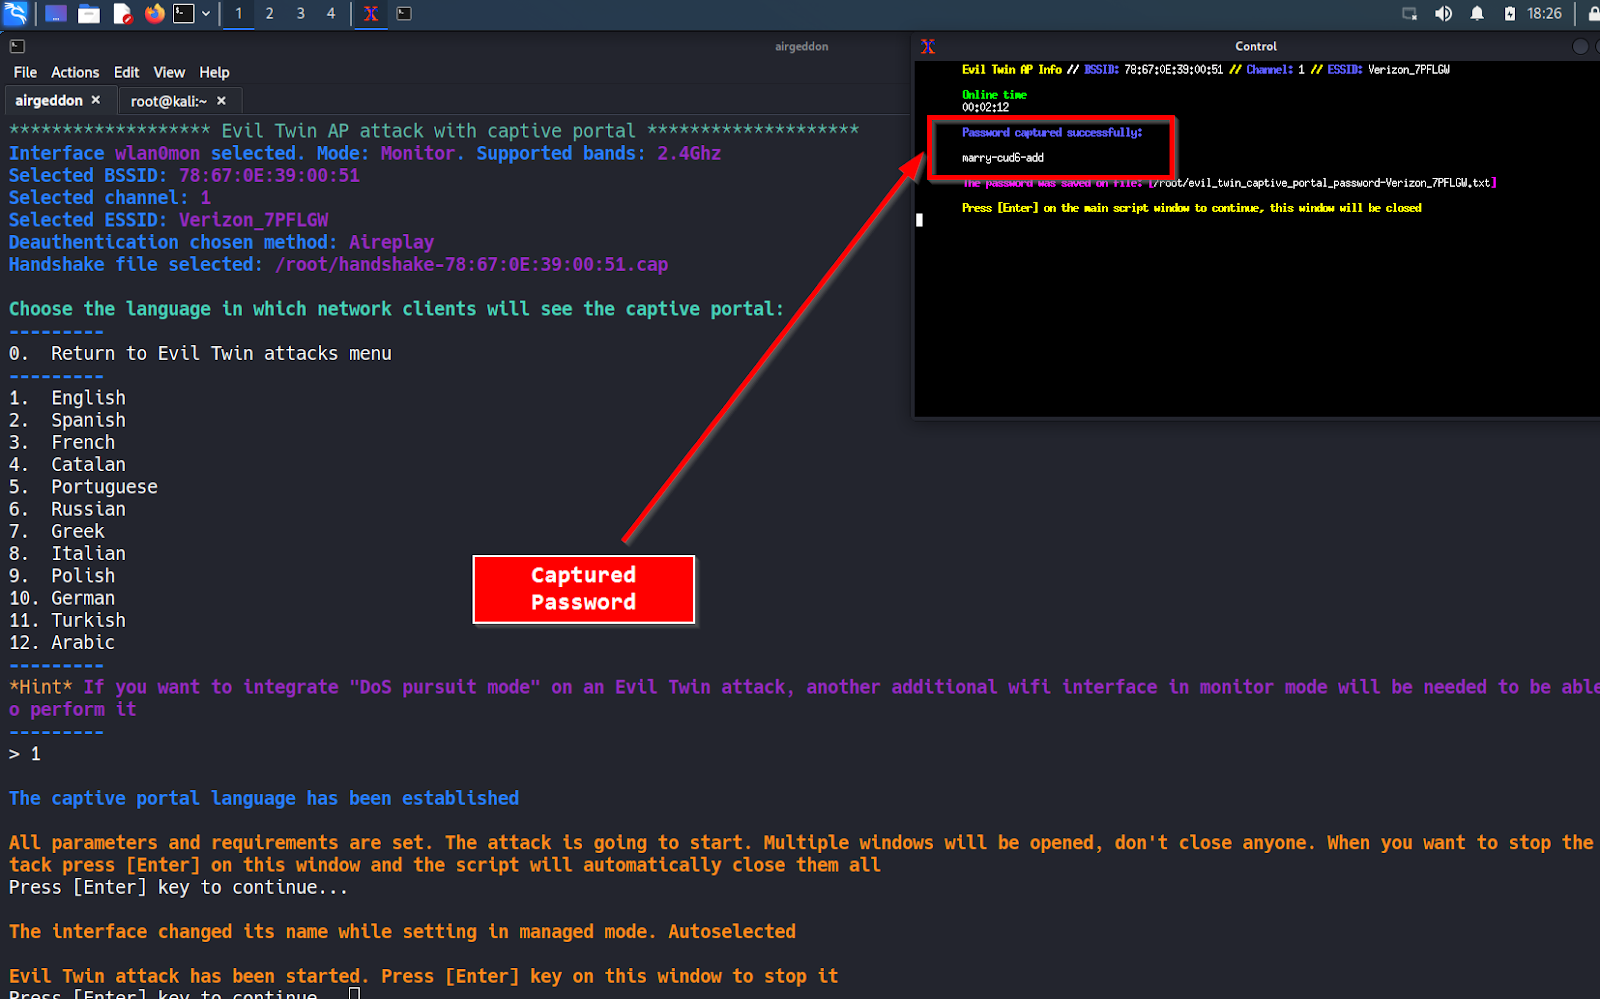Switch to the root@kali:~ tab
1600x999 pixels.
pyautogui.click(x=168, y=101)
